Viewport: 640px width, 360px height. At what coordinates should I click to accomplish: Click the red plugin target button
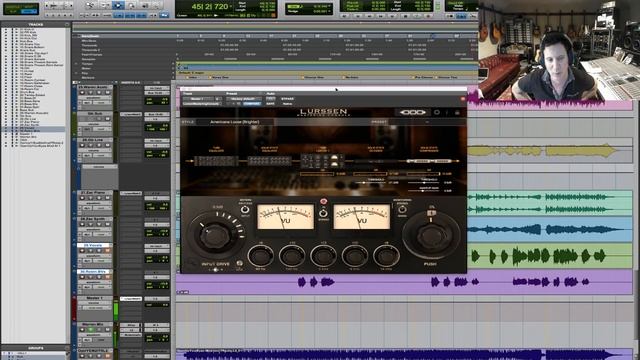(x=462, y=99)
